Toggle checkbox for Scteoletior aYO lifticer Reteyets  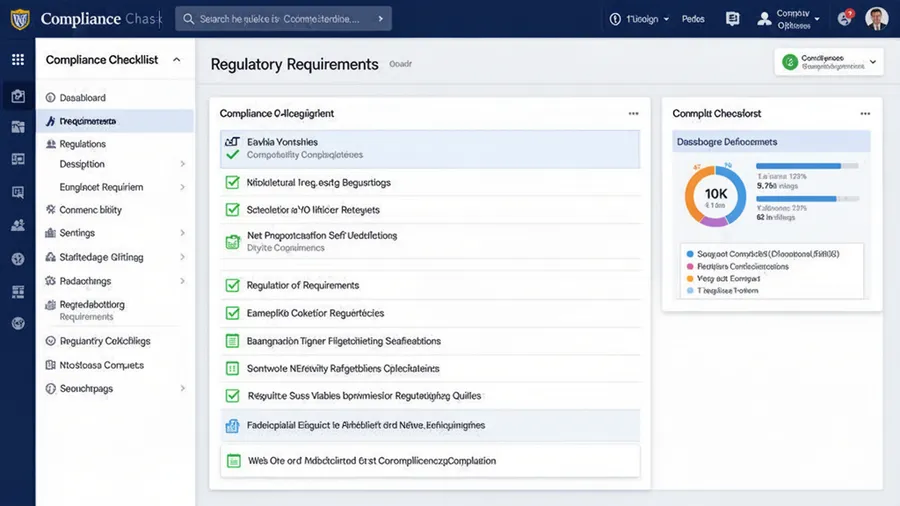coord(232,210)
